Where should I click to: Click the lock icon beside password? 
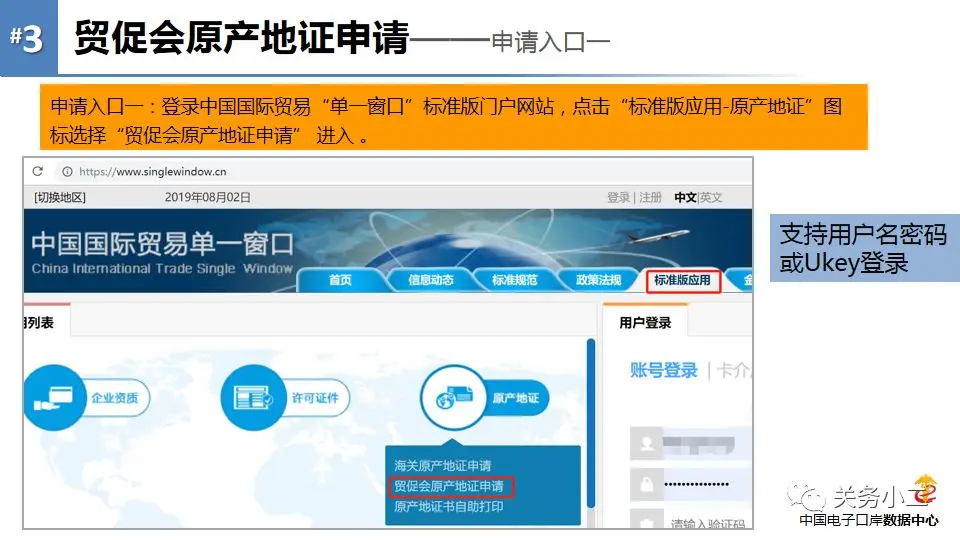coord(647,484)
